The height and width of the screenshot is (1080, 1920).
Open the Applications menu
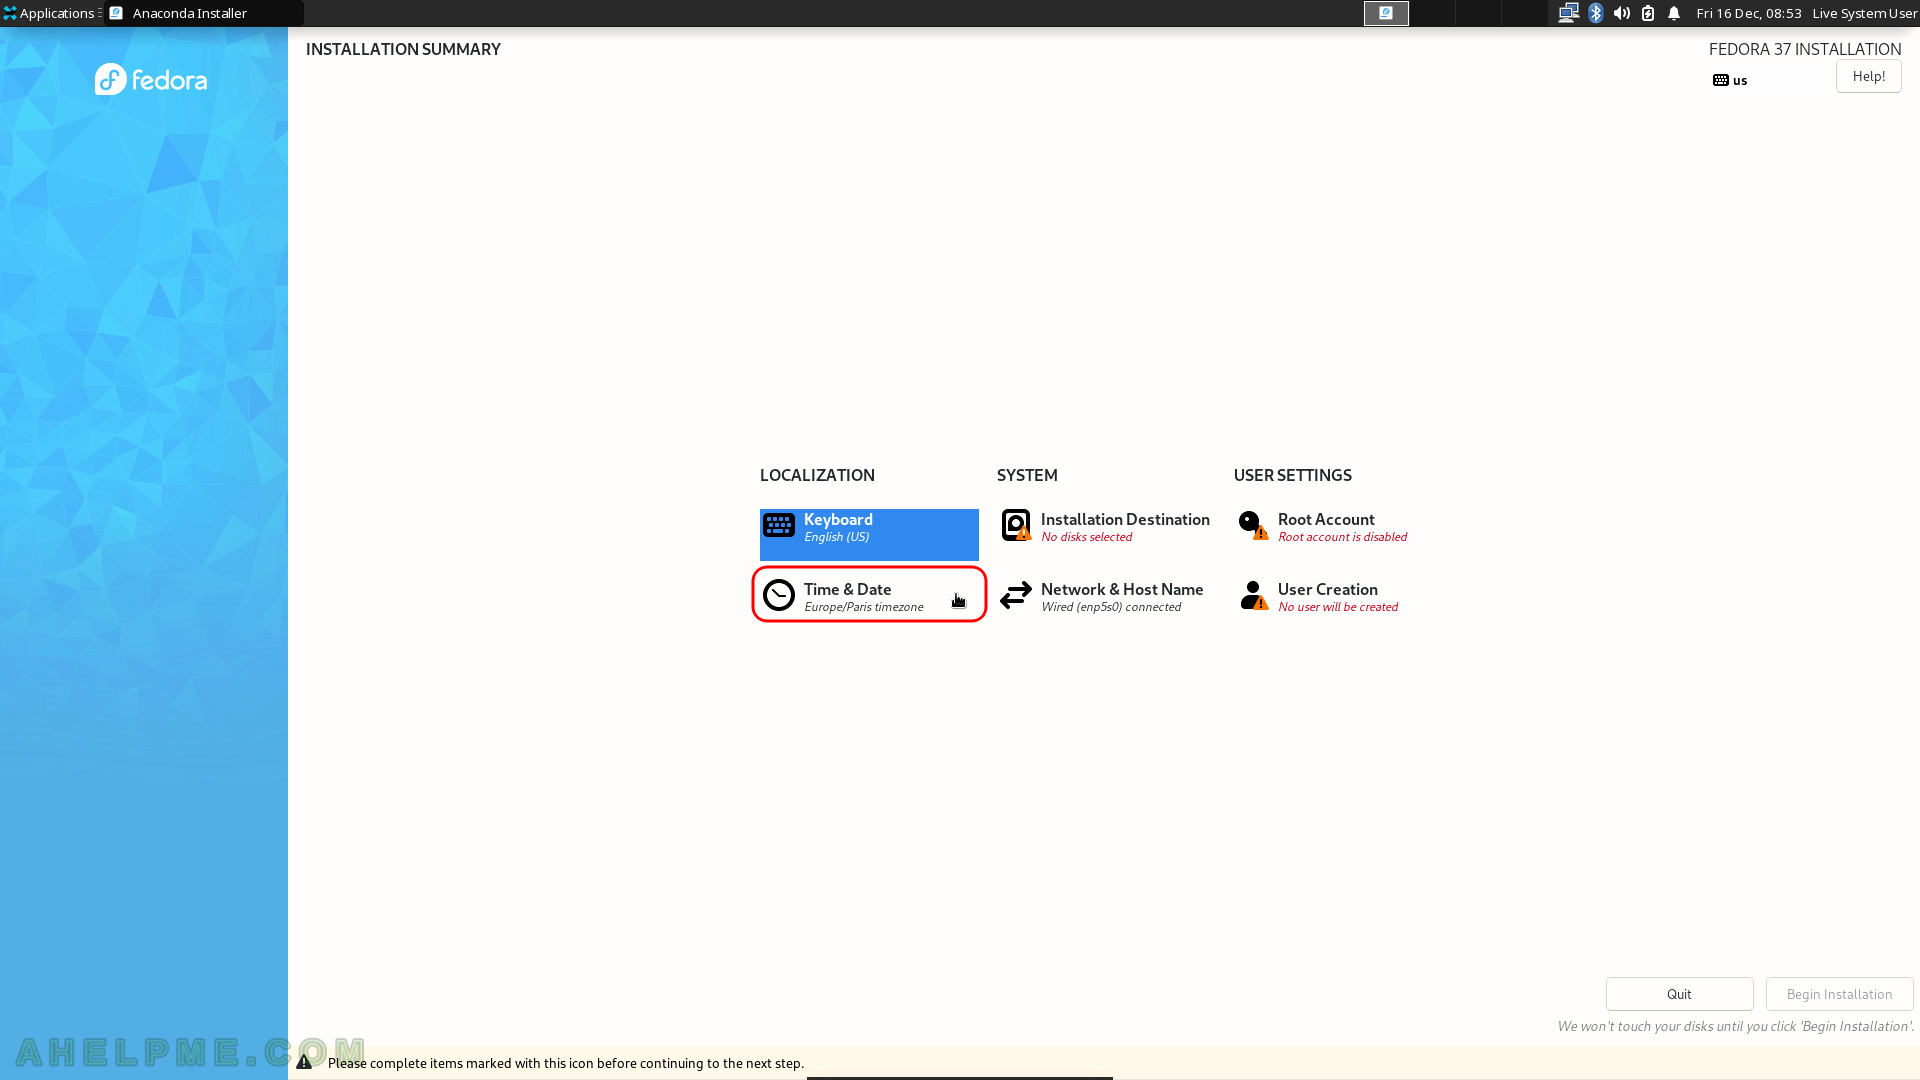point(50,13)
